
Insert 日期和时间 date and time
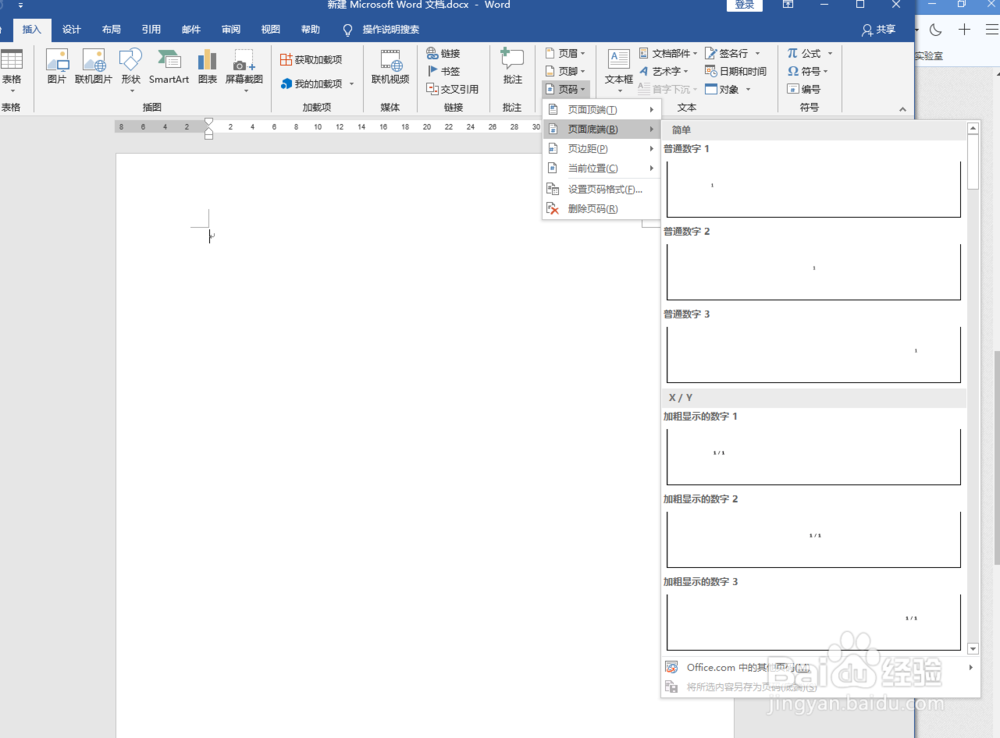pyautogui.click(x=735, y=71)
